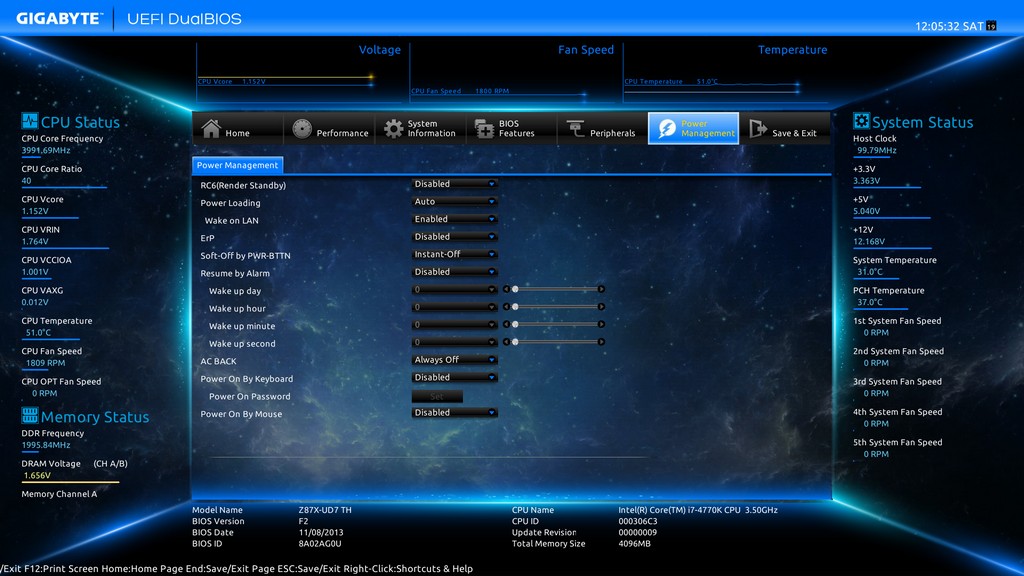The width and height of the screenshot is (1024, 576).
Task: Click the Host Clock 99.79MHz value
Action: [x=876, y=150]
